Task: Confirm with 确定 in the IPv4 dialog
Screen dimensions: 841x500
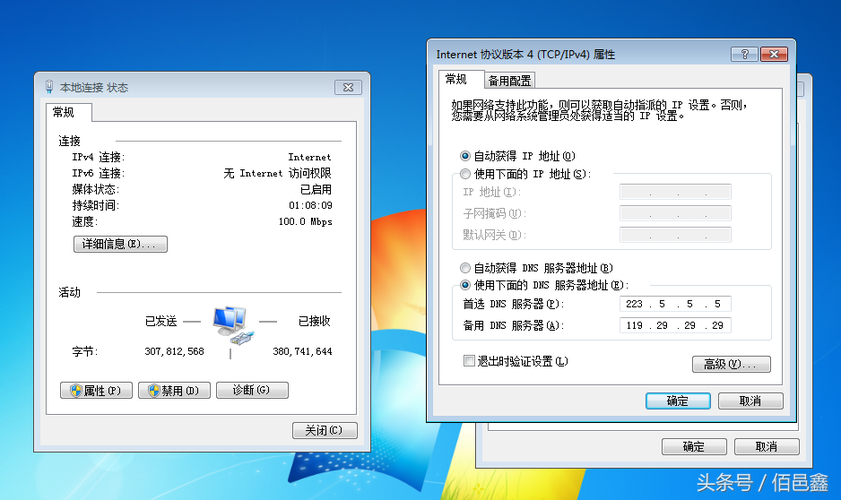Action: (678, 401)
